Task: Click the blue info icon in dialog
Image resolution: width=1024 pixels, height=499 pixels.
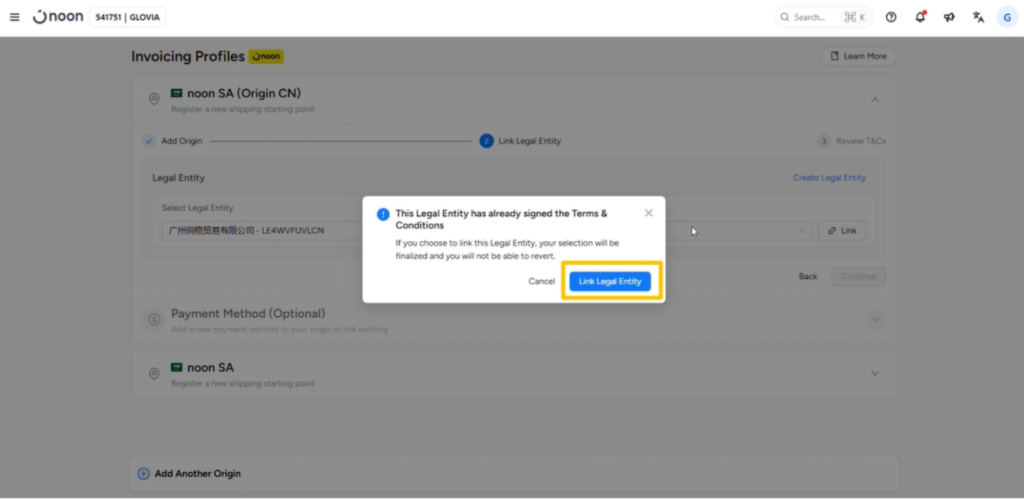Action: tap(383, 214)
